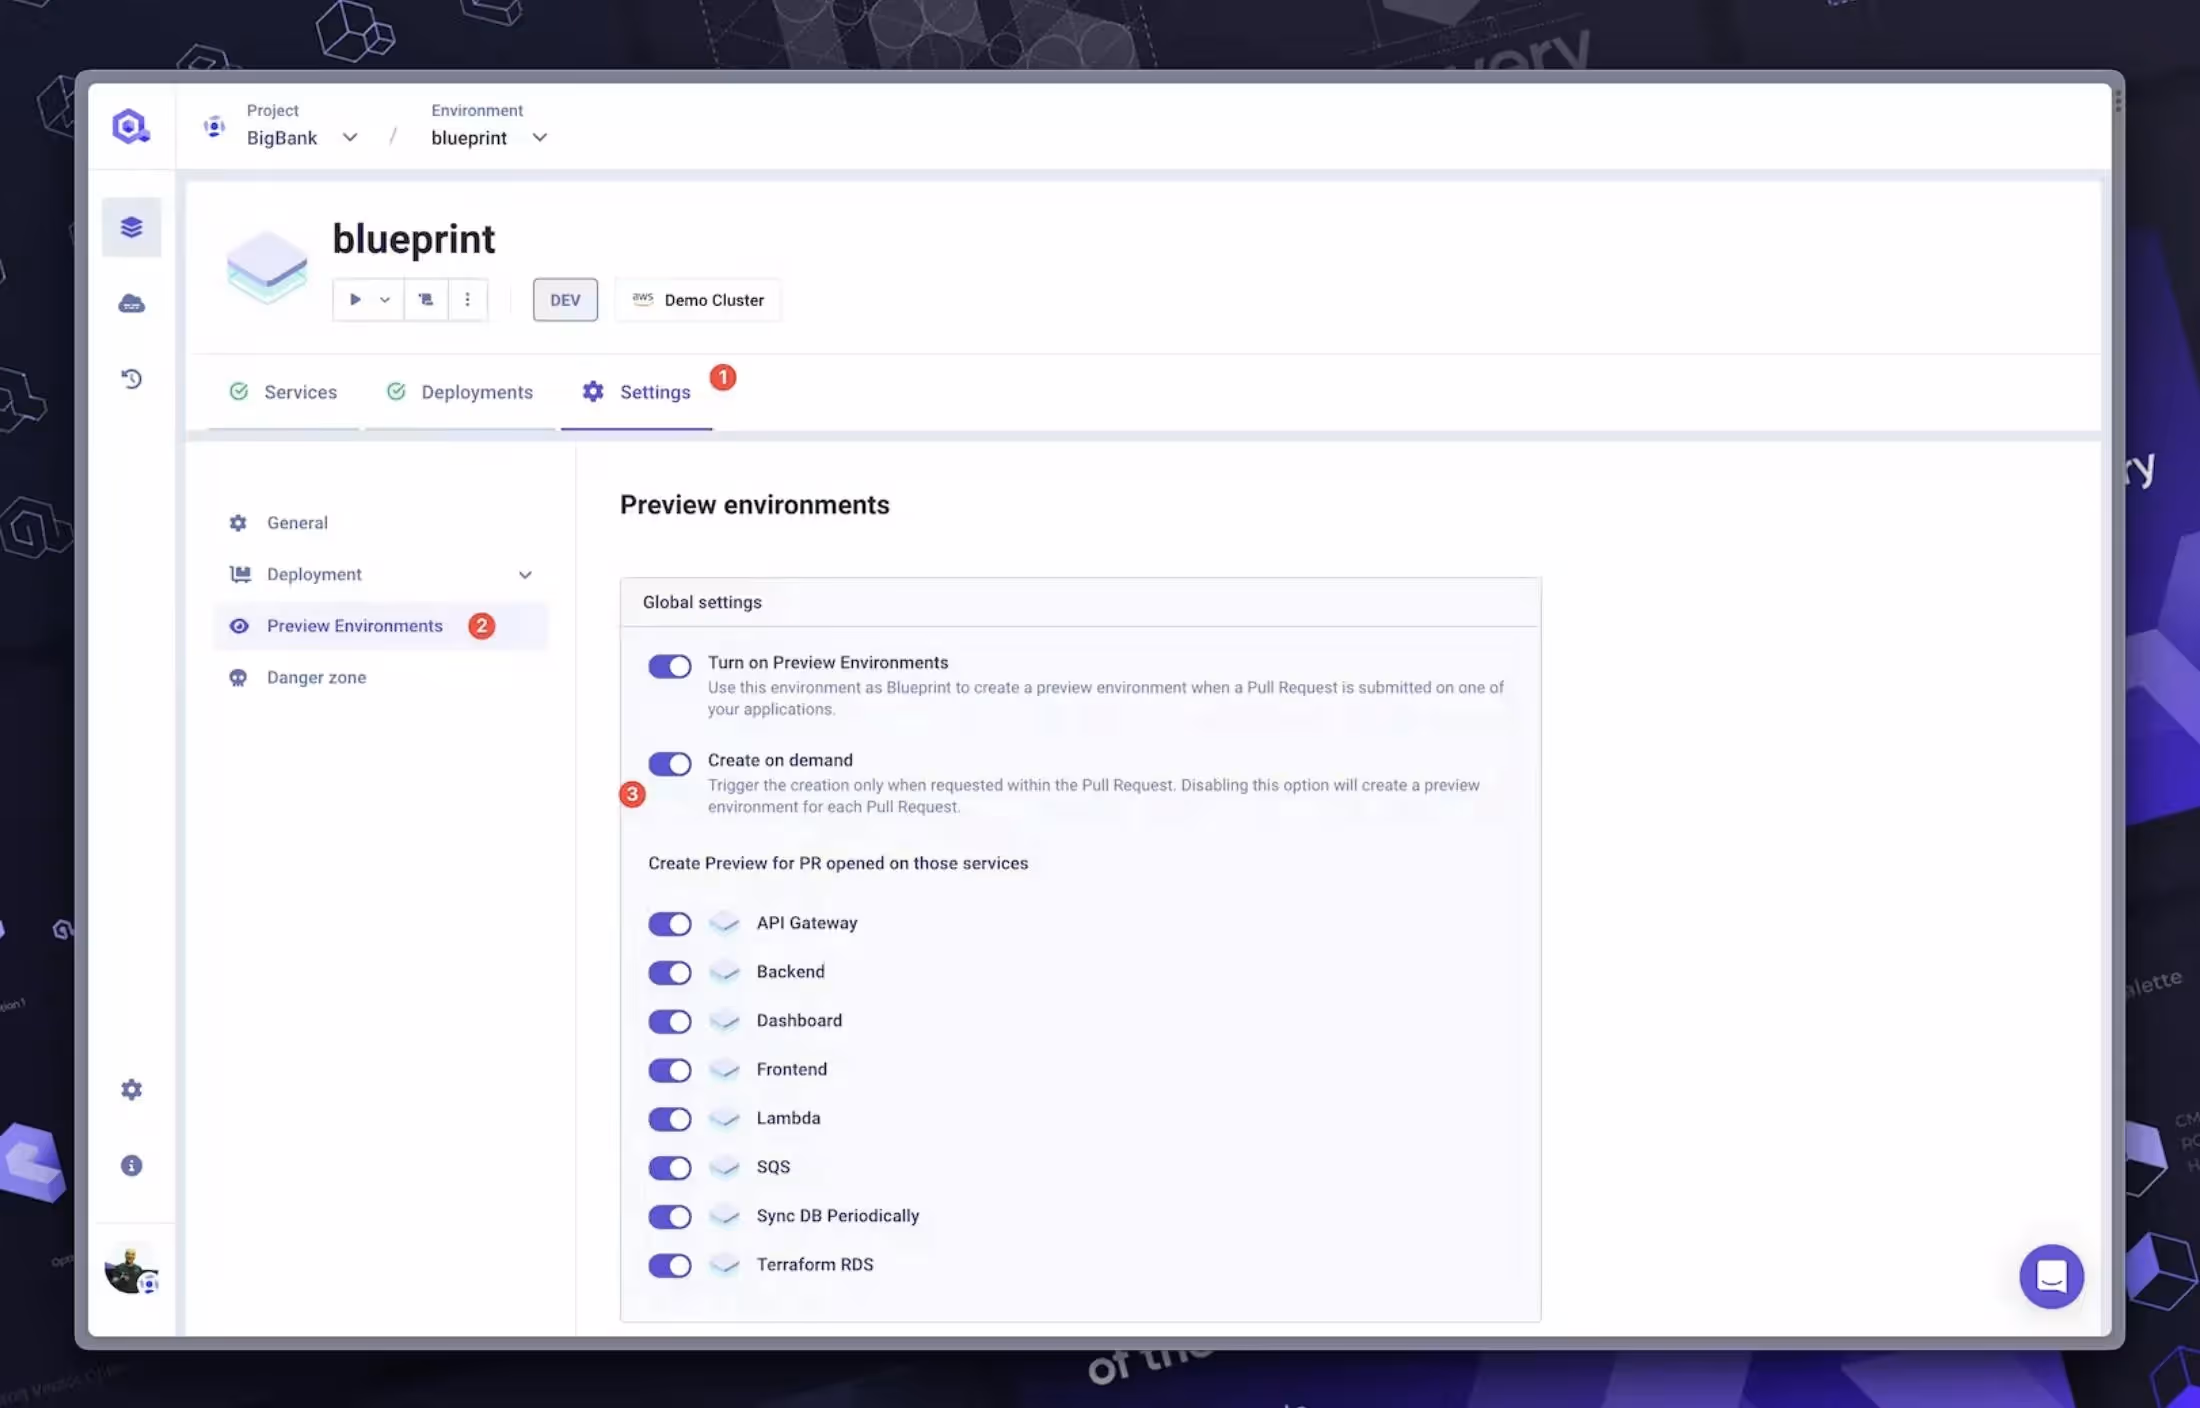Open the Environments layers icon in sidebar
Image resolution: width=2200 pixels, height=1408 pixels.
(x=131, y=227)
